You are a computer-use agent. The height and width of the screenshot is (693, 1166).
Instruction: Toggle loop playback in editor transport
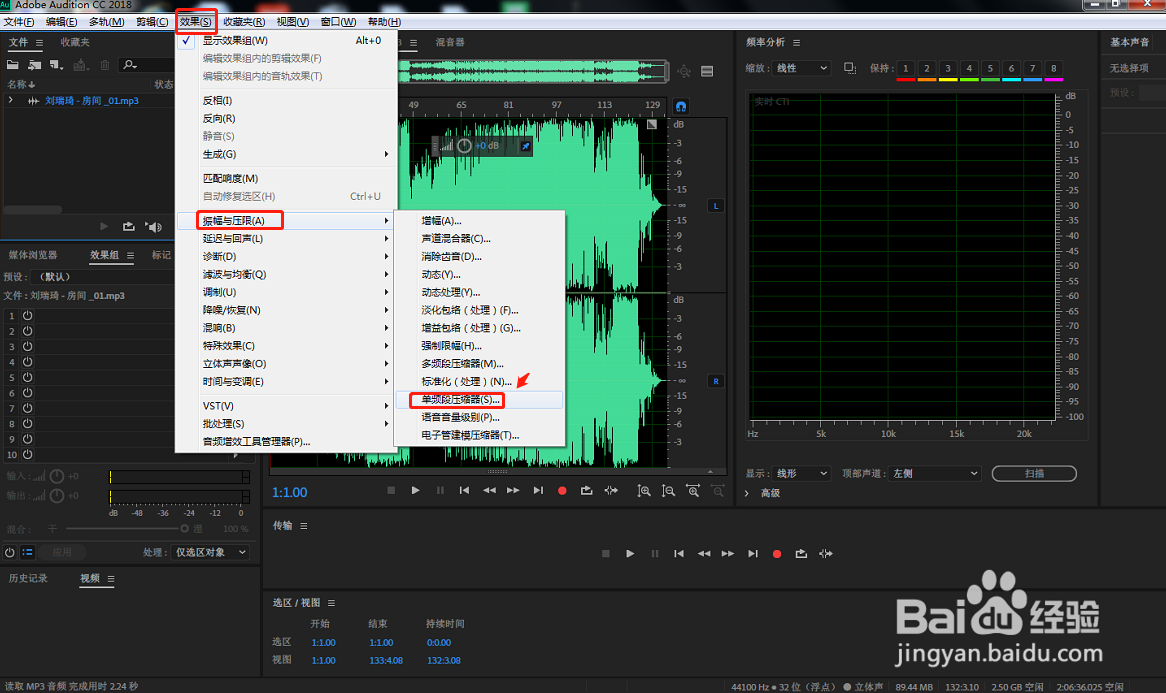point(587,490)
